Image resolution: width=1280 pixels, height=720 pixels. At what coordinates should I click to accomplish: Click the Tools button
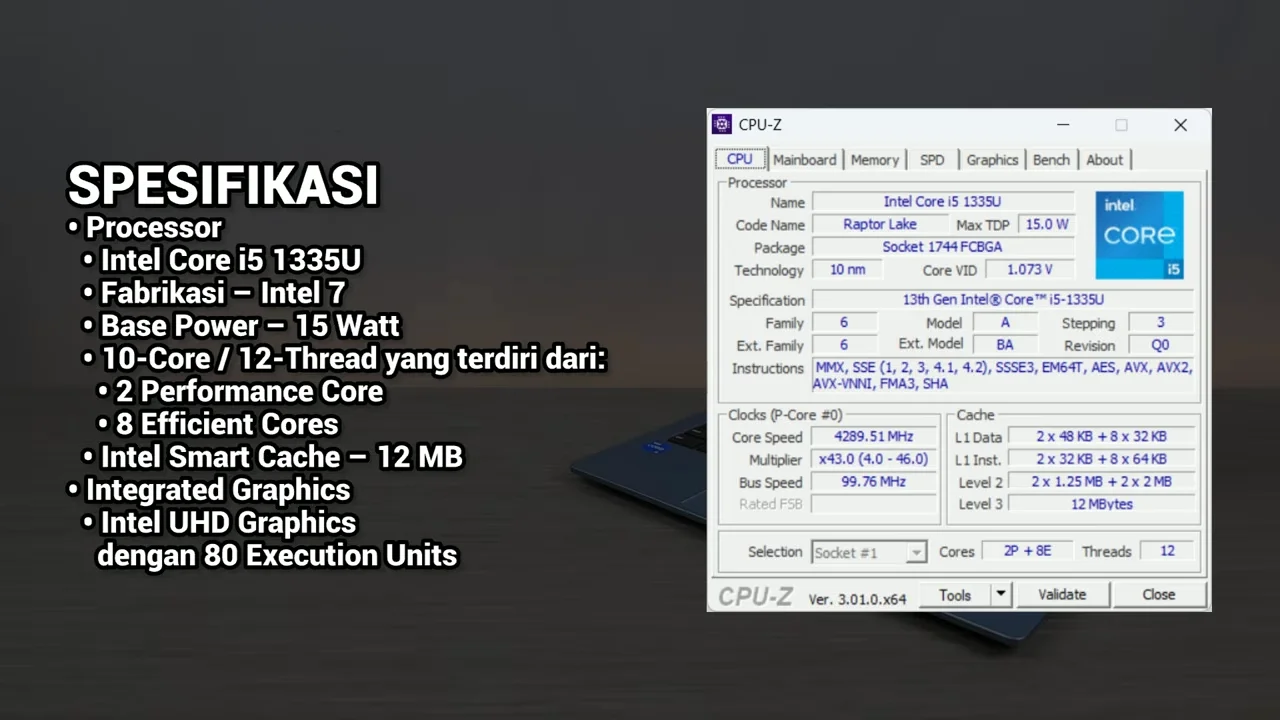(x=955, y=594)
